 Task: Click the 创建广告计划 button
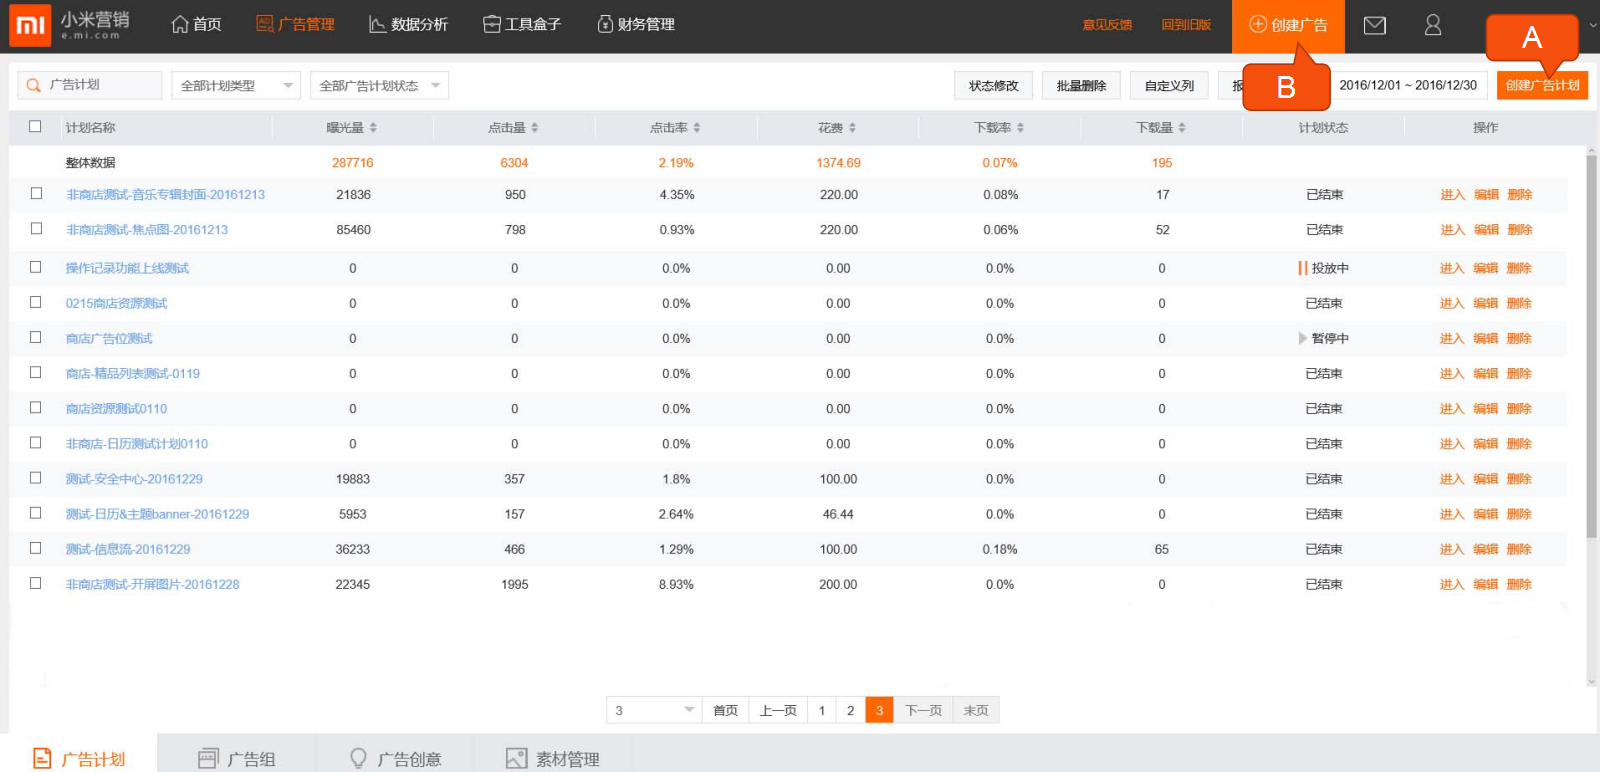click(1542, 86)
